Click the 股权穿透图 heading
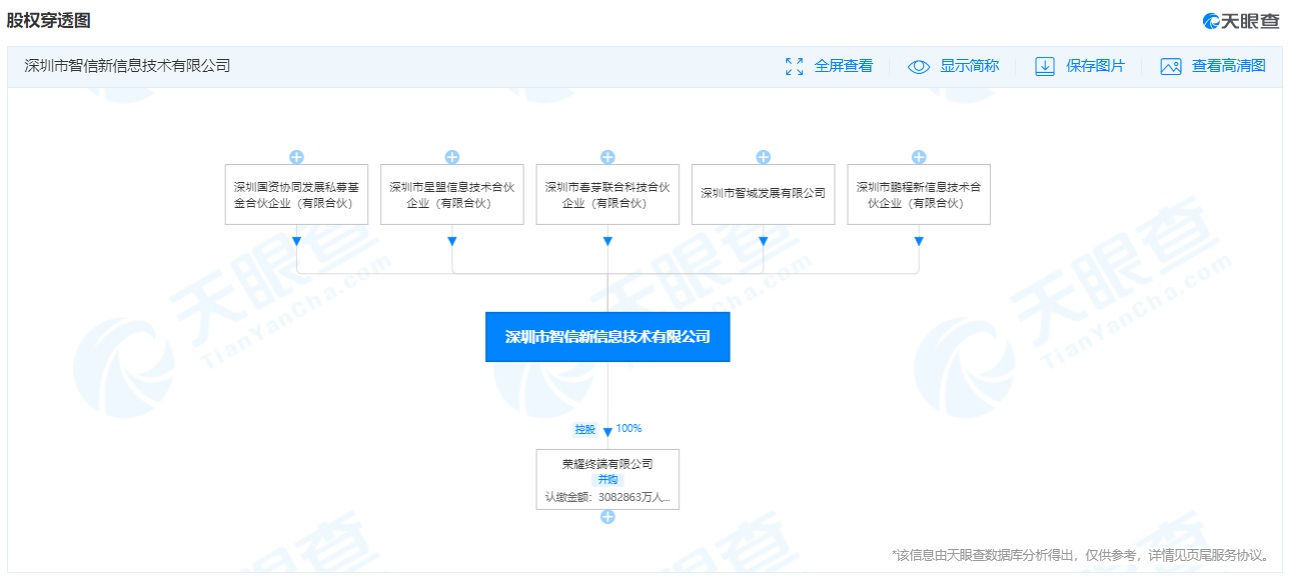Viewport: 1289px width, 581px height. [48, 20]
